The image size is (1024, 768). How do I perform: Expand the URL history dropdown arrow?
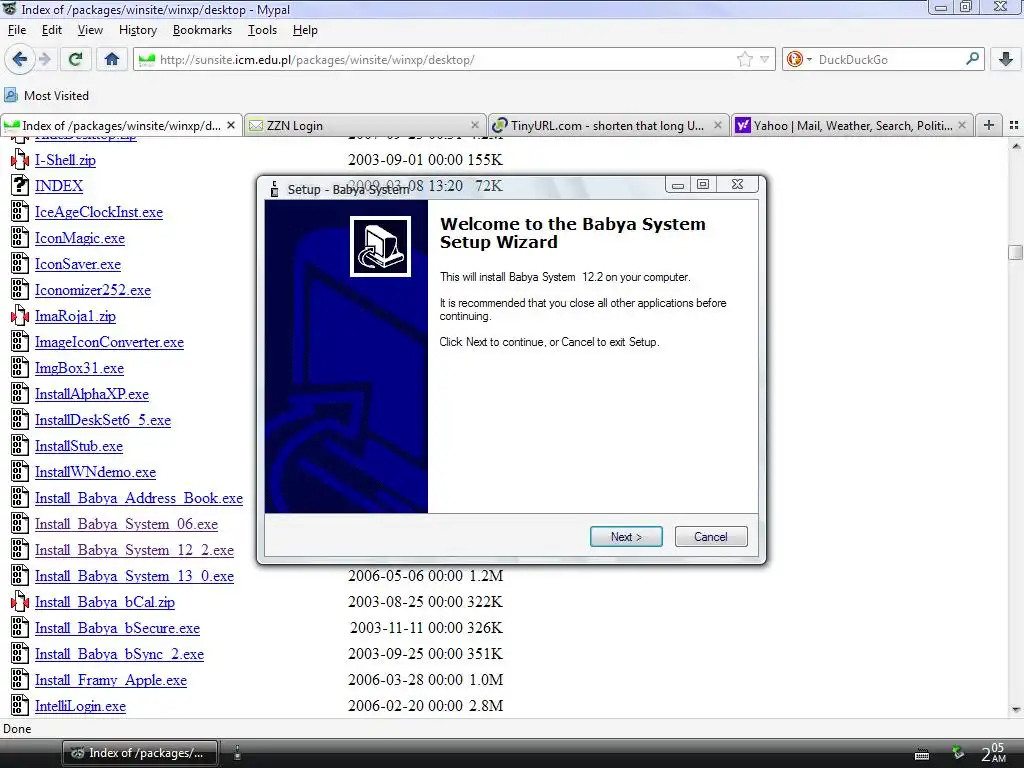764,59
